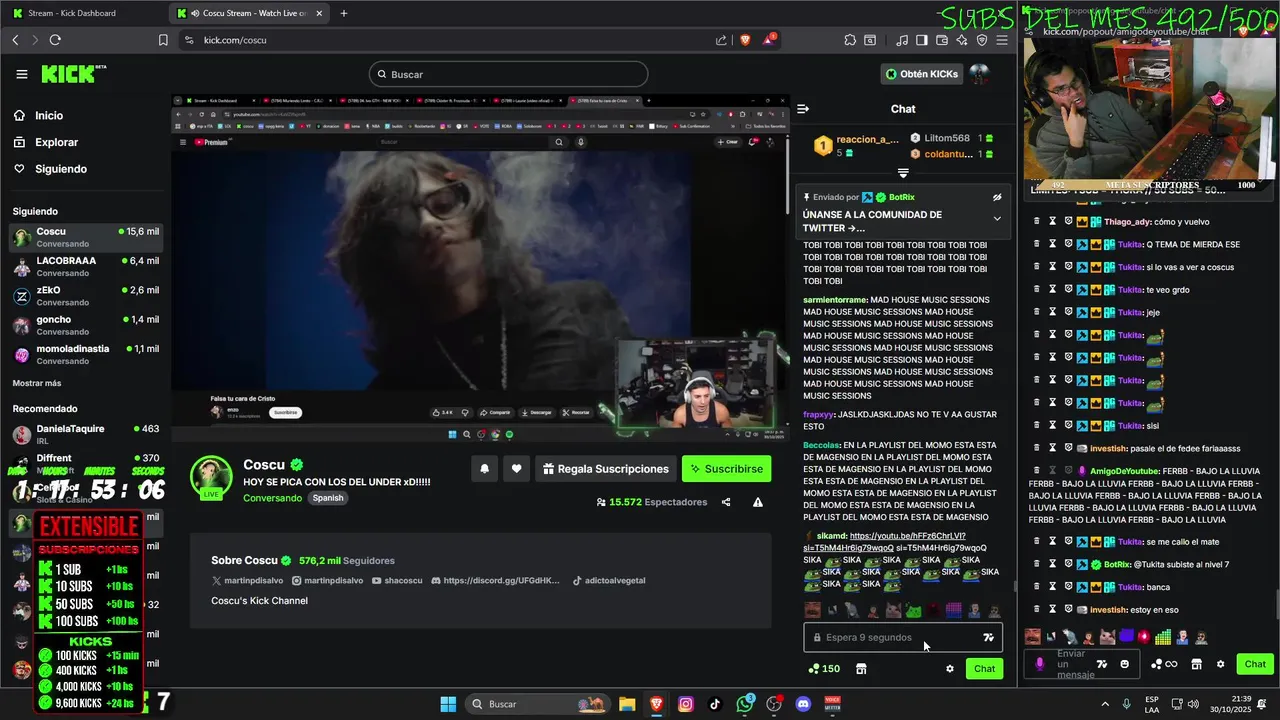
Task: Open Brave Leo AI sparkle icon
Action: point(962,40)
